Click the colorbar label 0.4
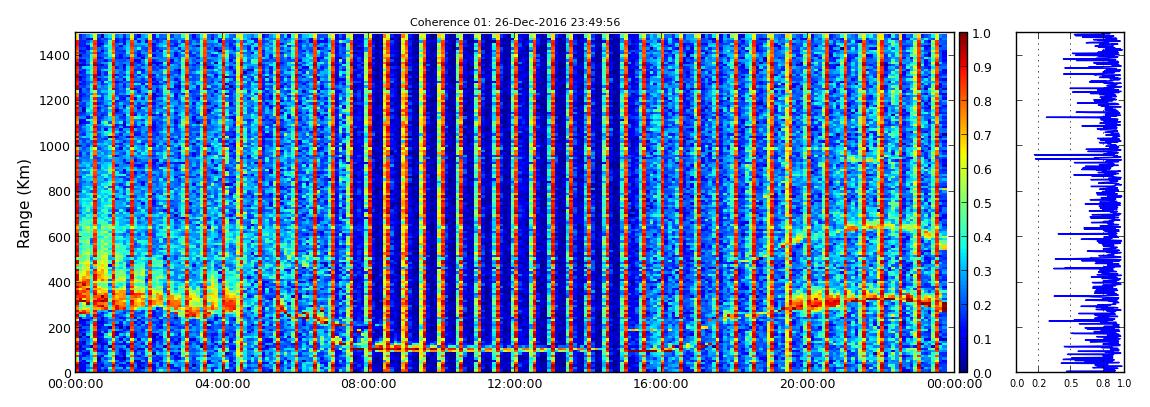The height and width of the screenshot is (407, 1150). click(984, 237)
